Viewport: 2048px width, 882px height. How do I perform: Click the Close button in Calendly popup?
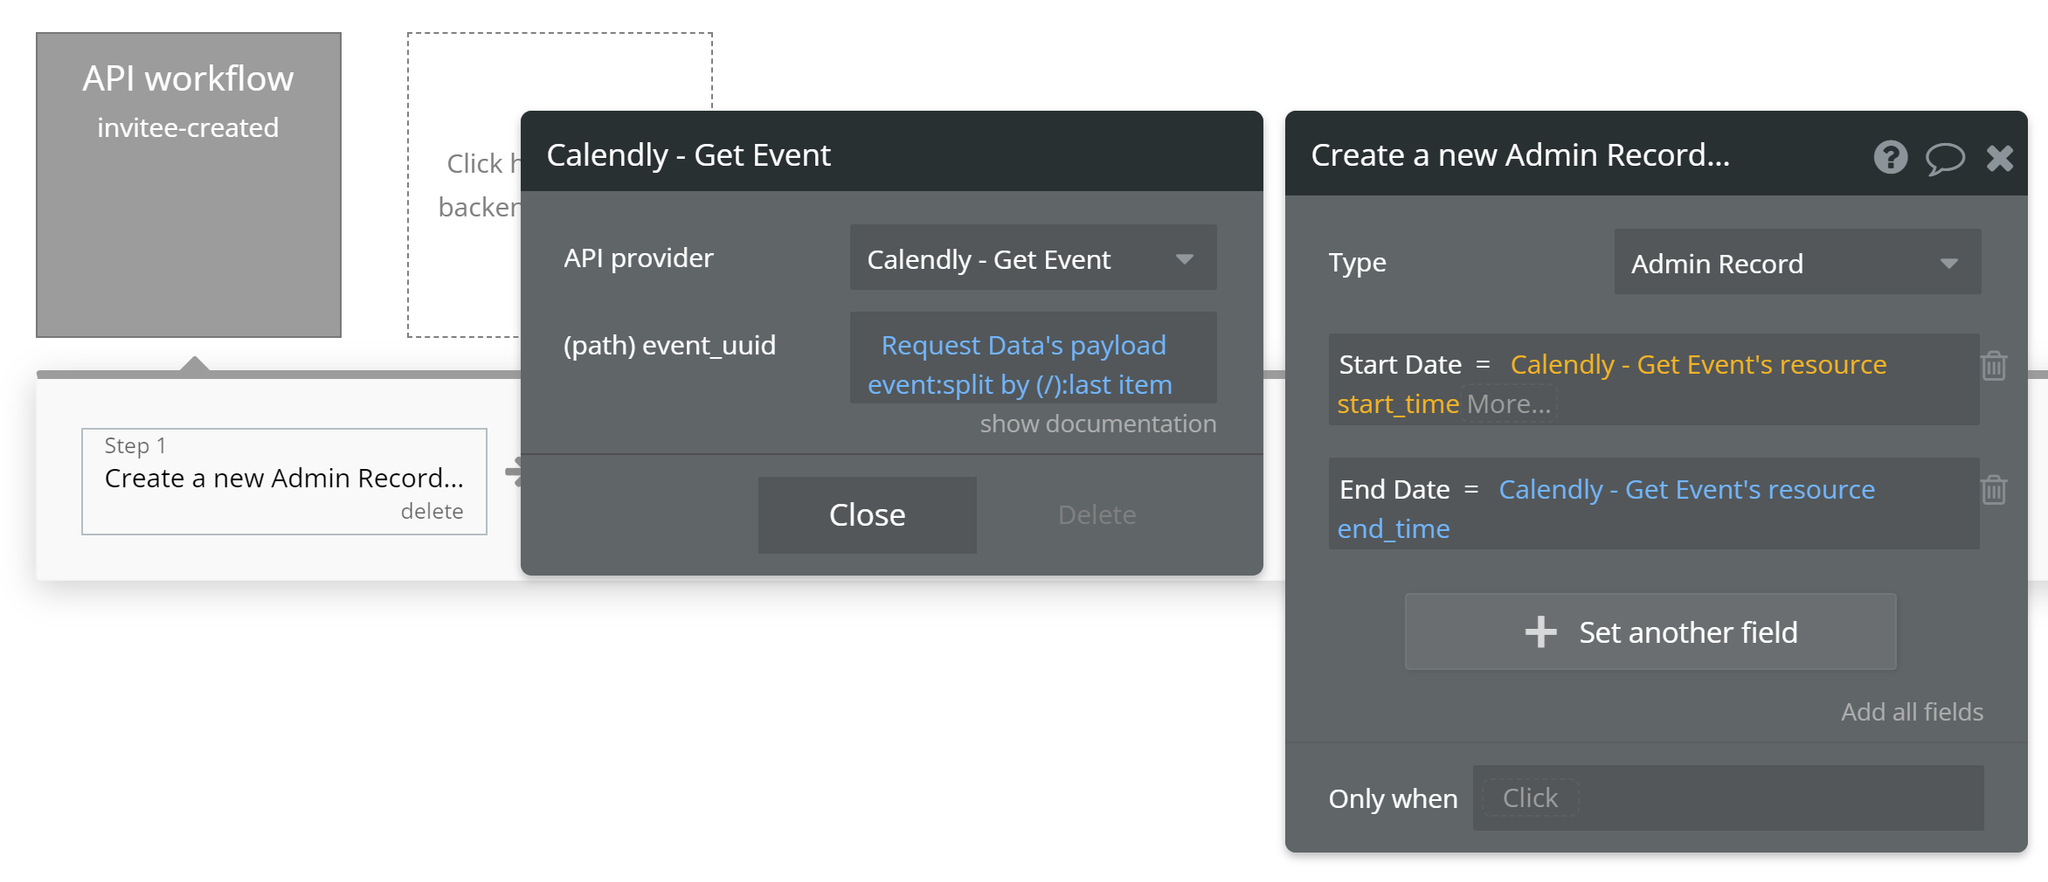(867, 515)
